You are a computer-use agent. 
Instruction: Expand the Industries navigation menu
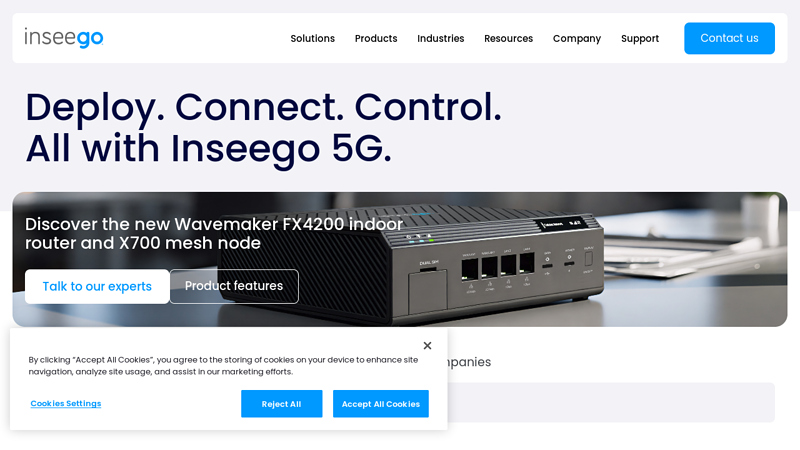click(441, 38)
